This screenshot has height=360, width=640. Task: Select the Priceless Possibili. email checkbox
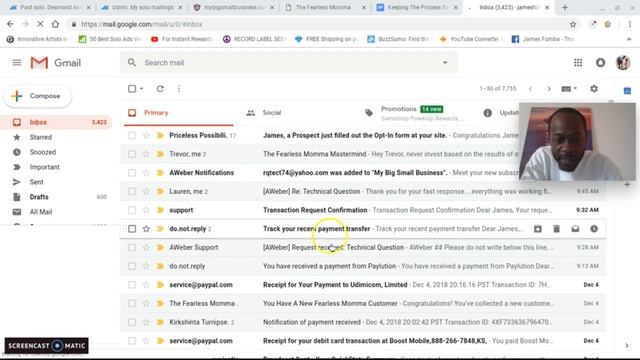pyautogui.click(x=132, y=136)
